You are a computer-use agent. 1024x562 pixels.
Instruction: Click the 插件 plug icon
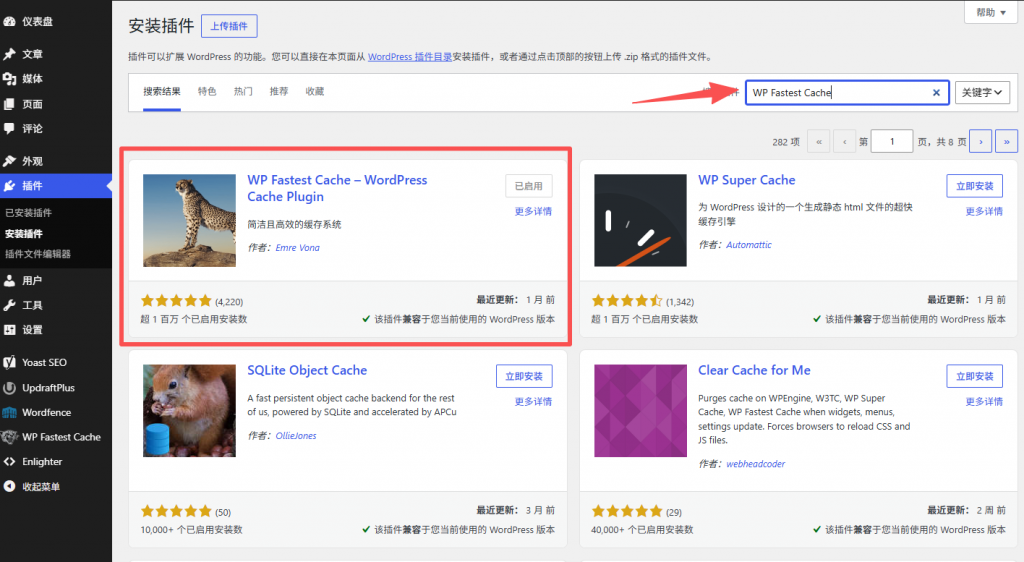tap(9, 186)
